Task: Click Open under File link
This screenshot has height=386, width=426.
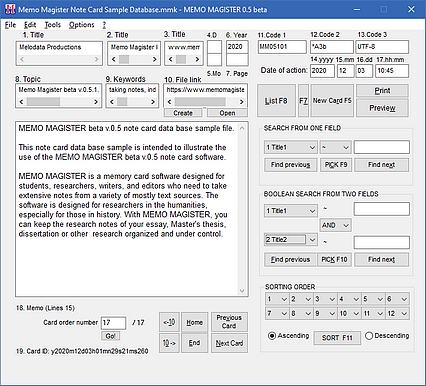Action: [227, 113]
